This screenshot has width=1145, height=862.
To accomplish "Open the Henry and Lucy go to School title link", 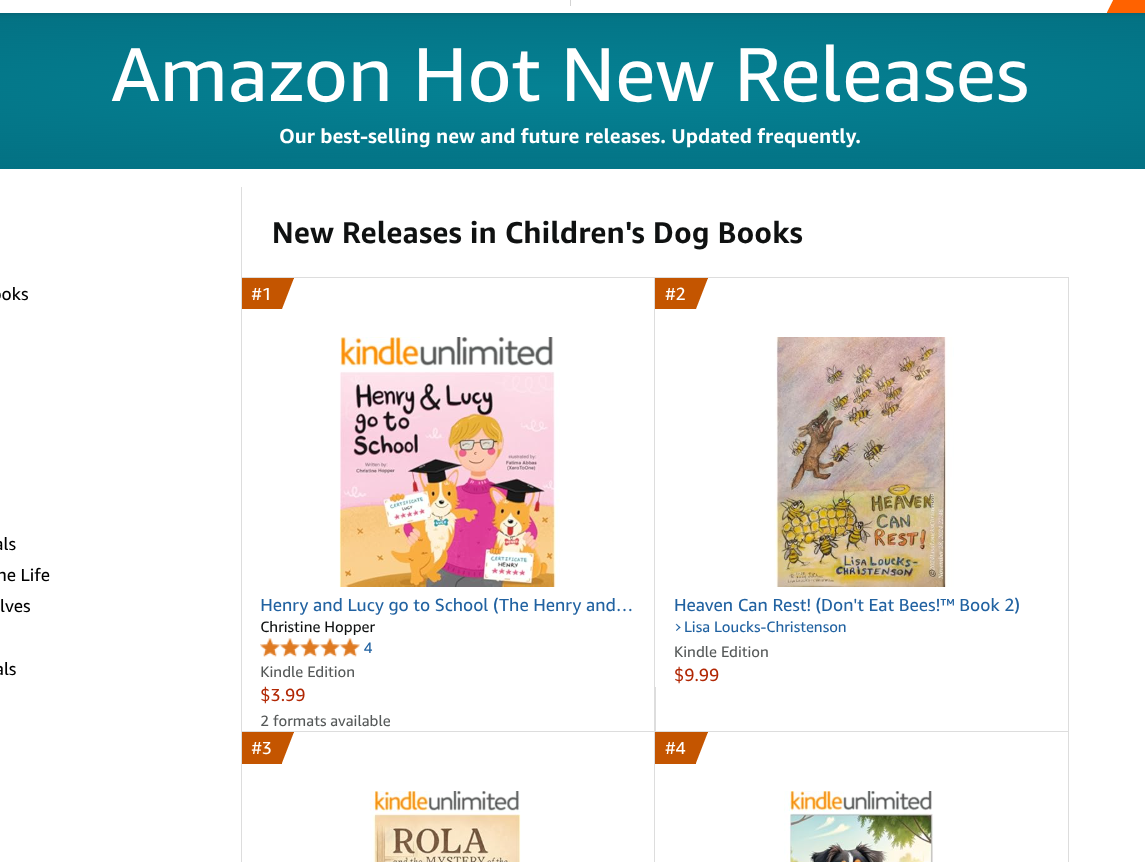I will pos(446,605).
